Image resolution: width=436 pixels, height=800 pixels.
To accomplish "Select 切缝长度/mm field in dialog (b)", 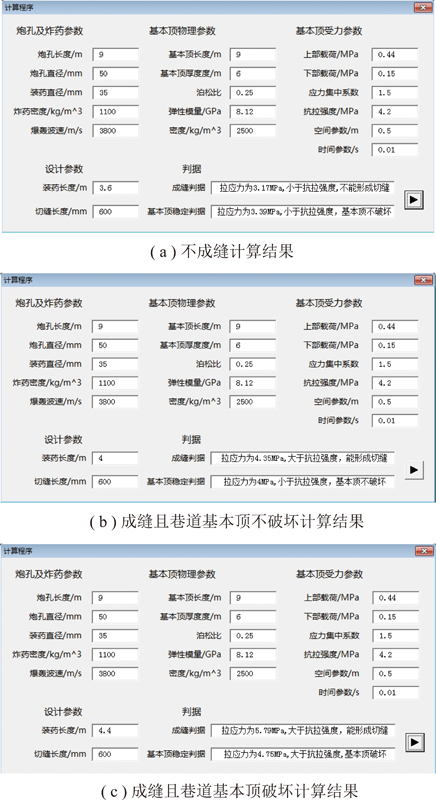I will tap(115, 482).
